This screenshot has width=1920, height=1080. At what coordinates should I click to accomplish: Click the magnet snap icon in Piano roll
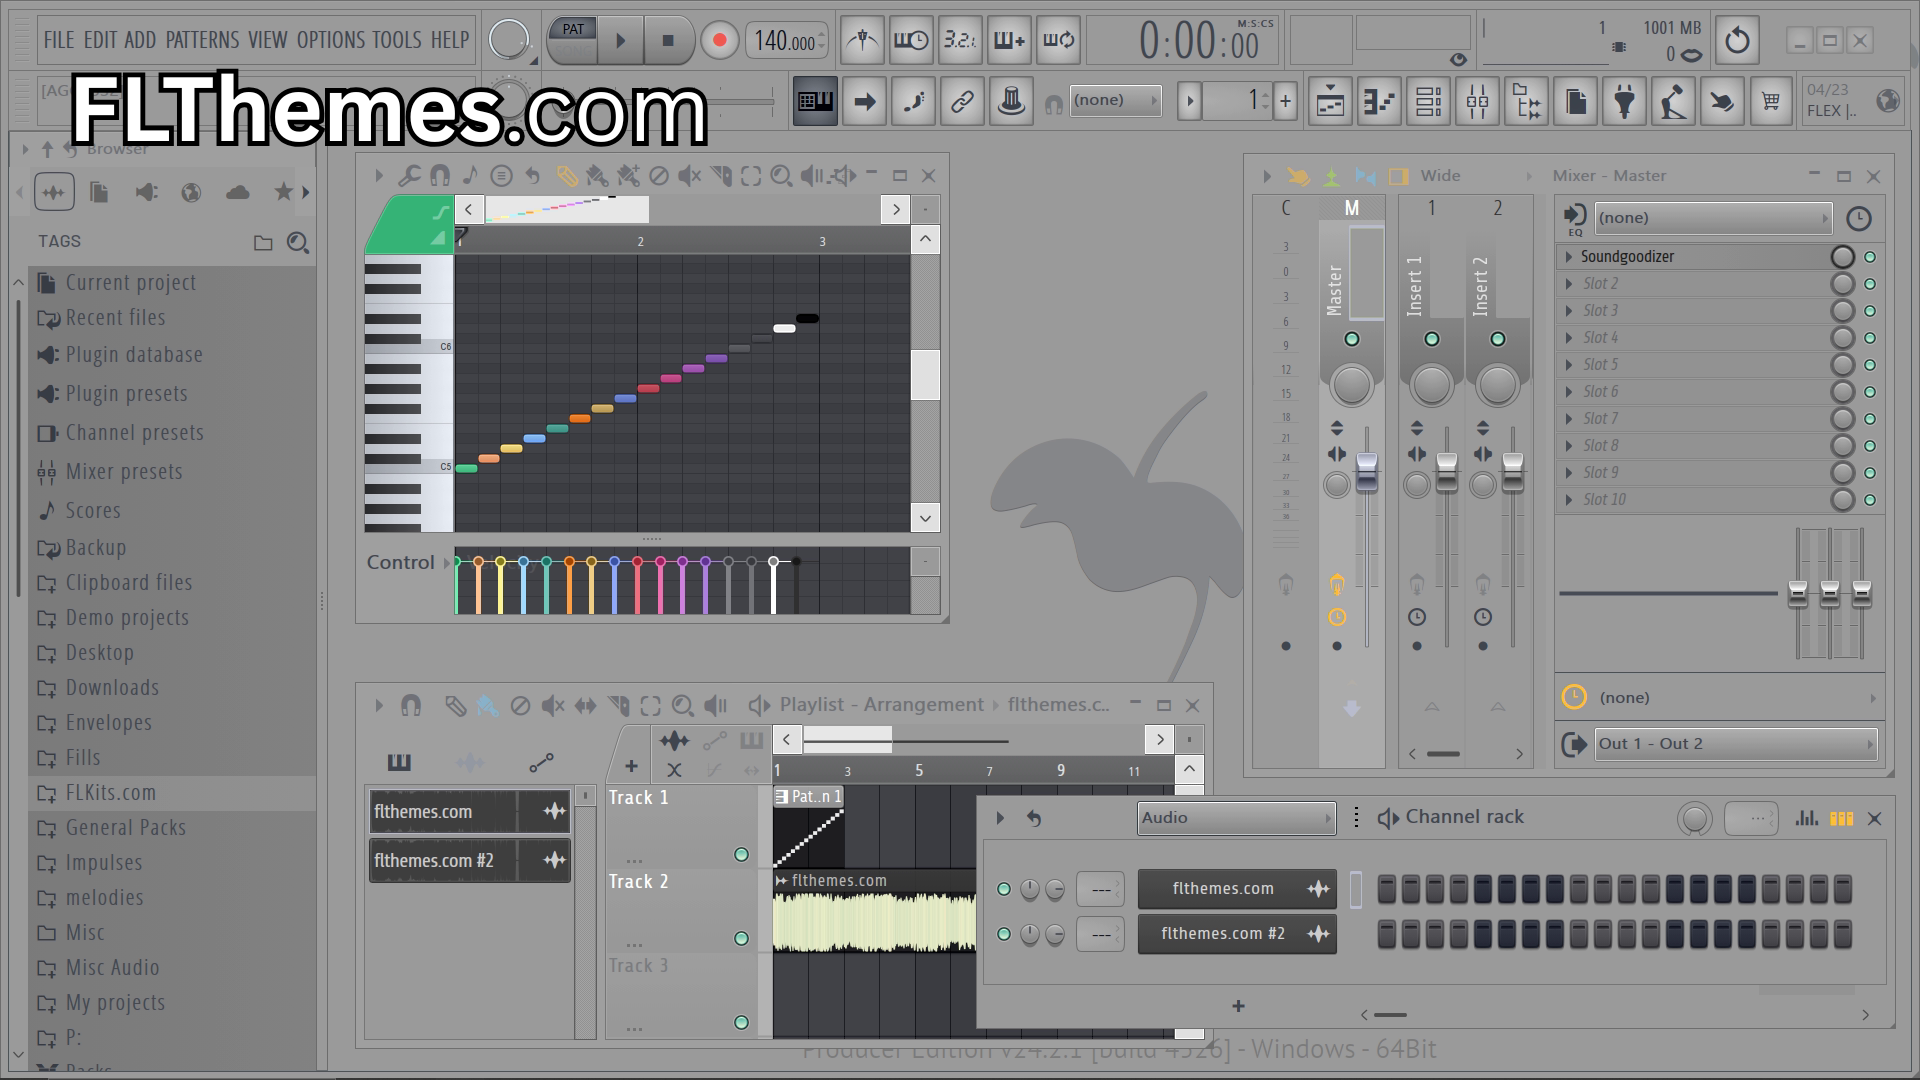pos(439,176)
